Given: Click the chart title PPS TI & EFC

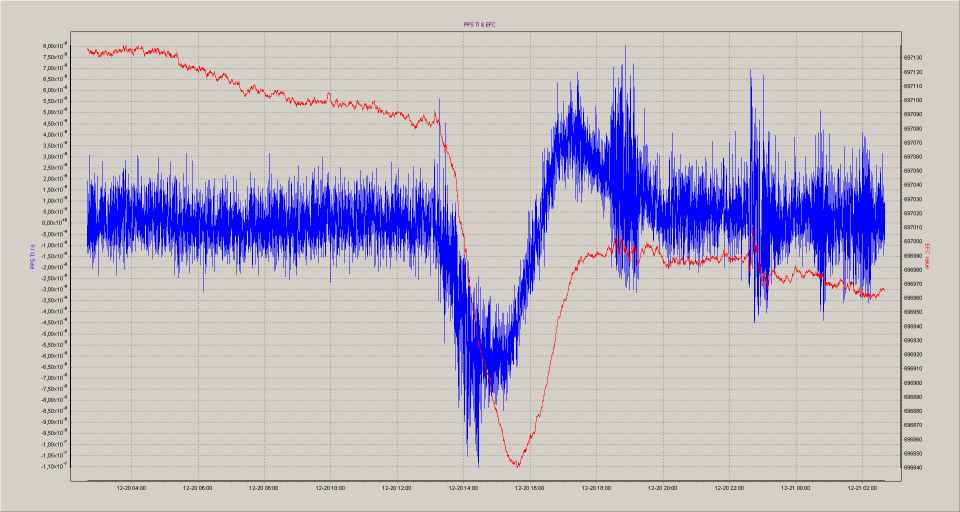Looking at the screenshot, I should pos(479,25).
